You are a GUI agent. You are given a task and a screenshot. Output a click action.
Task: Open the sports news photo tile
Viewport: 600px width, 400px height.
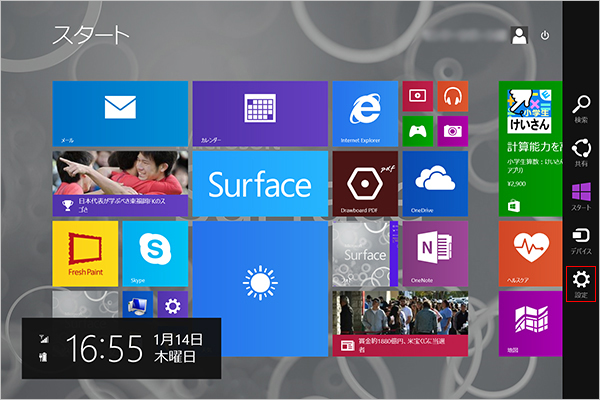pyautogui.click(x=120, y=184)
